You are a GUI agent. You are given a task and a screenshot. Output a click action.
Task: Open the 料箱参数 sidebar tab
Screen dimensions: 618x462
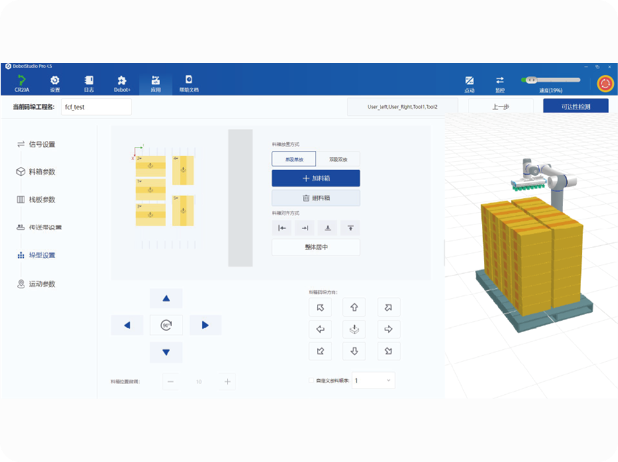click(42, 172)
